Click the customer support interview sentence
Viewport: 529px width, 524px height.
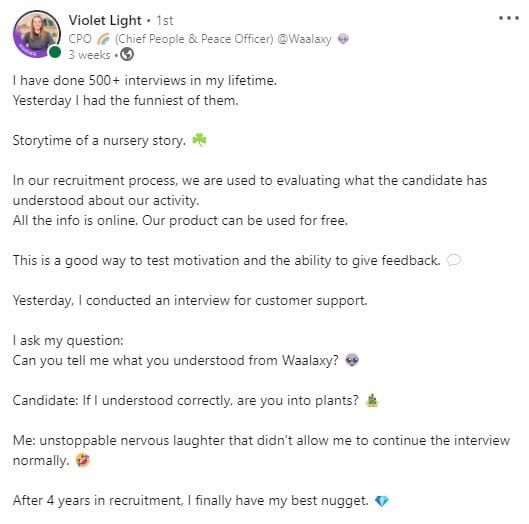click(190, 300)
